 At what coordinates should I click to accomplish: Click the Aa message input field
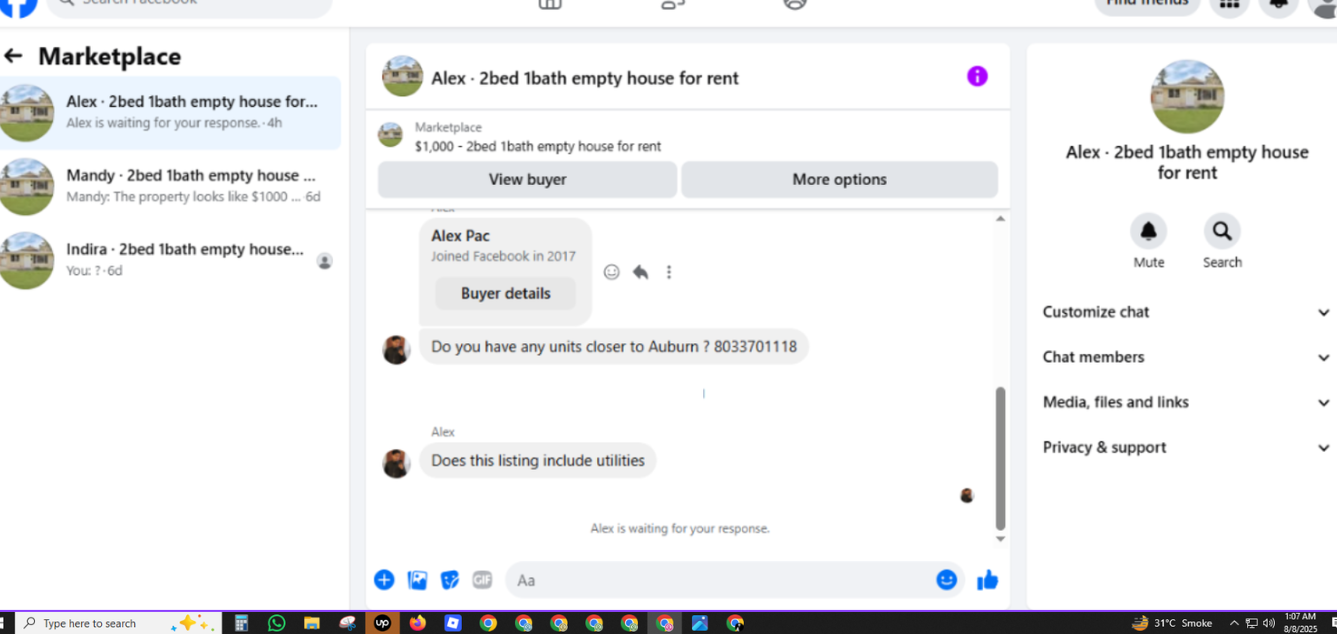pyautogui.click(x=720, y=580)
